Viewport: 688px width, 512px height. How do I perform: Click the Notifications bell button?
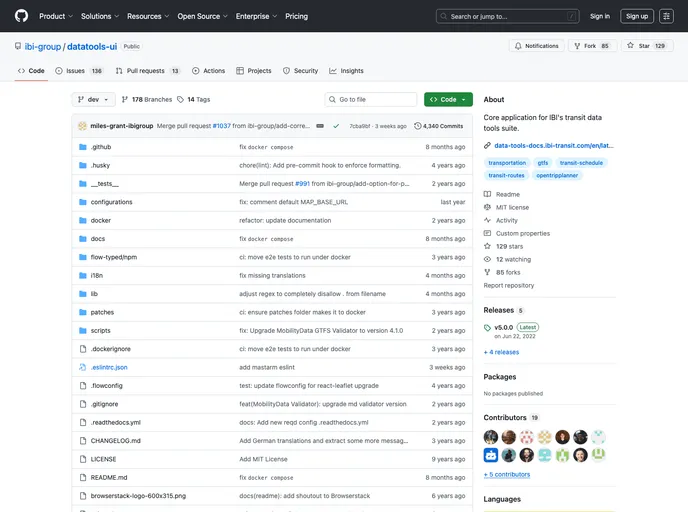point(537,46)
